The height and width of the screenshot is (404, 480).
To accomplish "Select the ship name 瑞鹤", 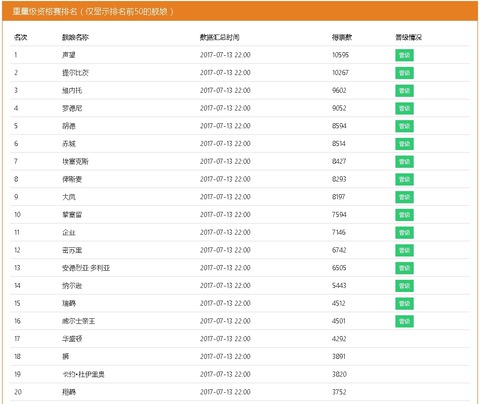I will 69,303.
